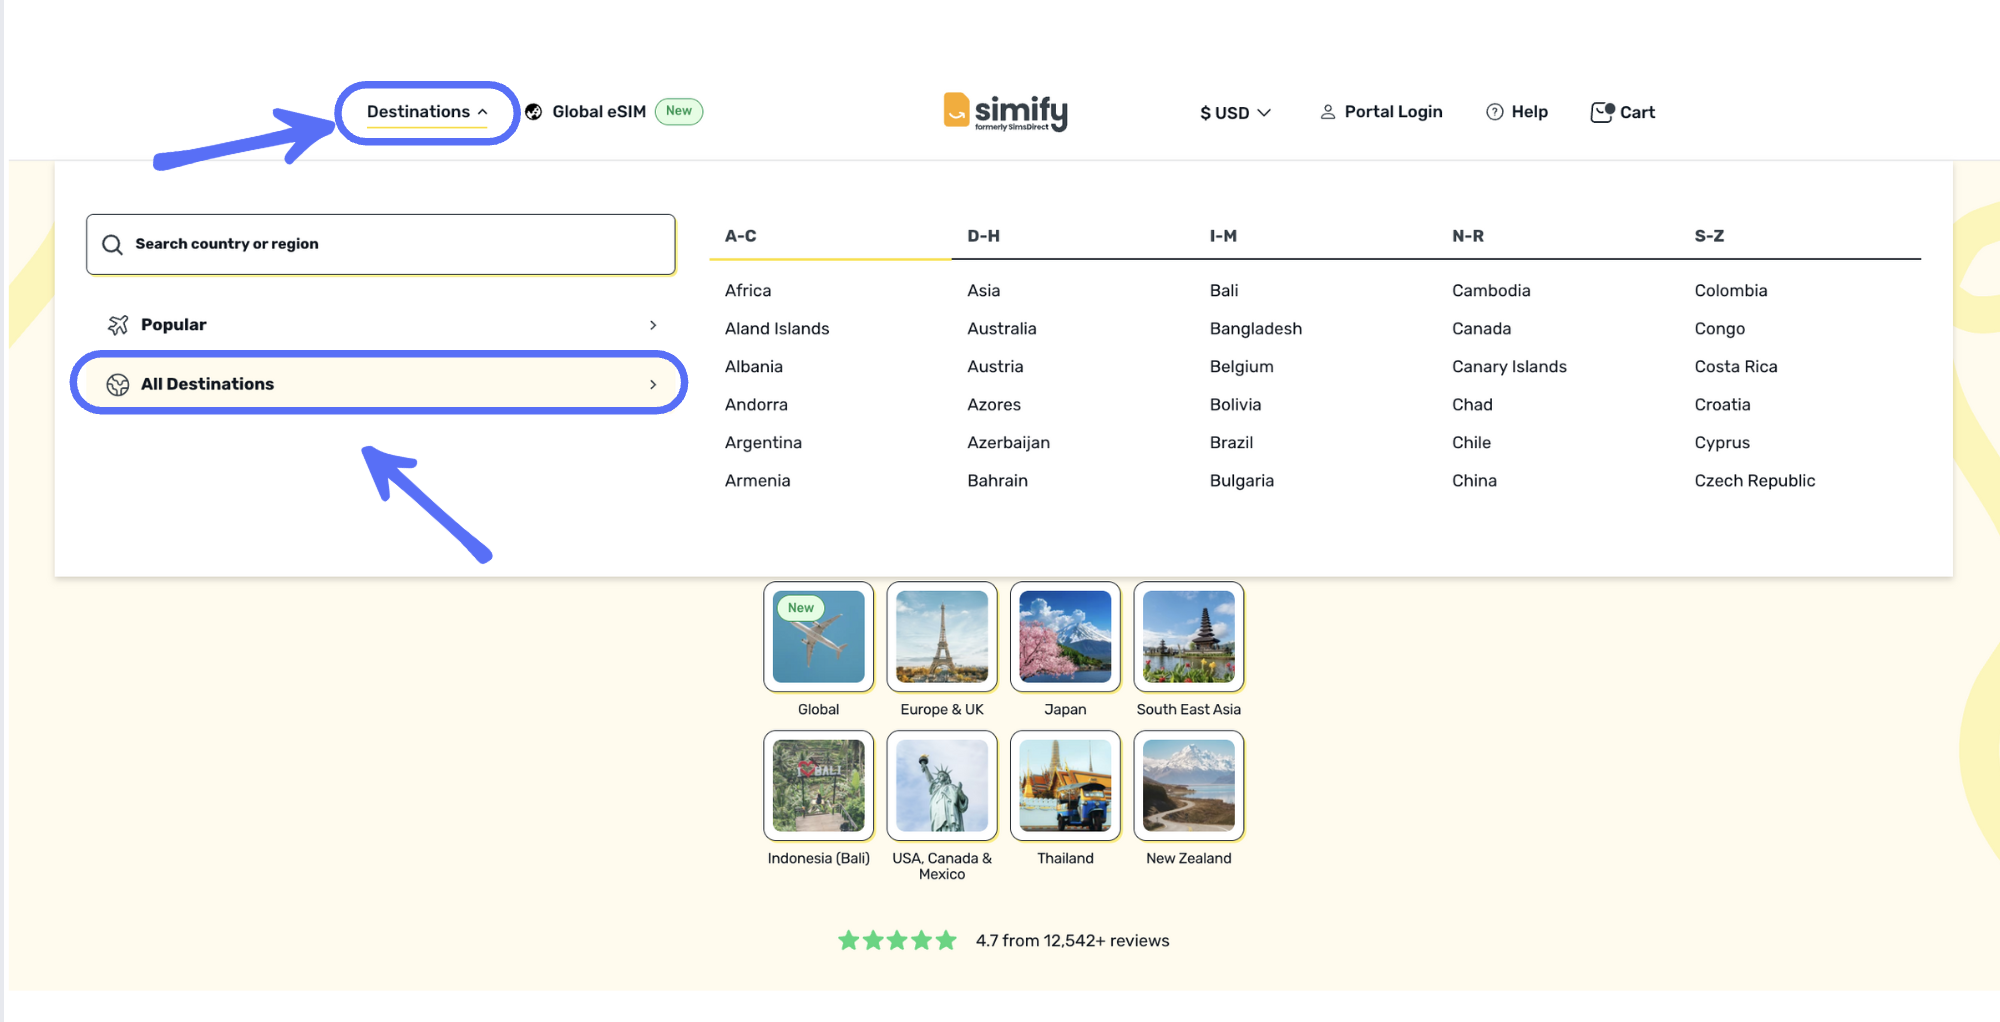Switch to the D-H tab

tap(983, 236)
